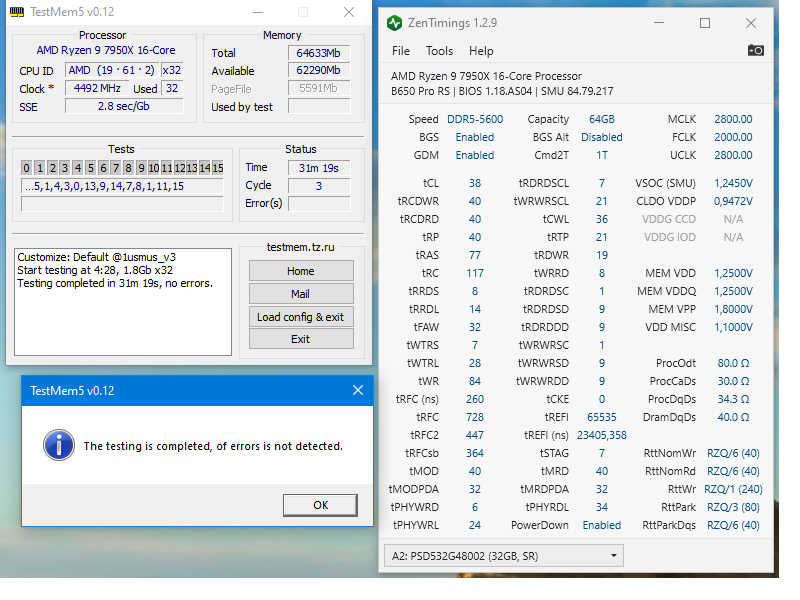Click the tRC value 117
The height and width of the screenshot is (600, 800).
(x=474, y=273)
